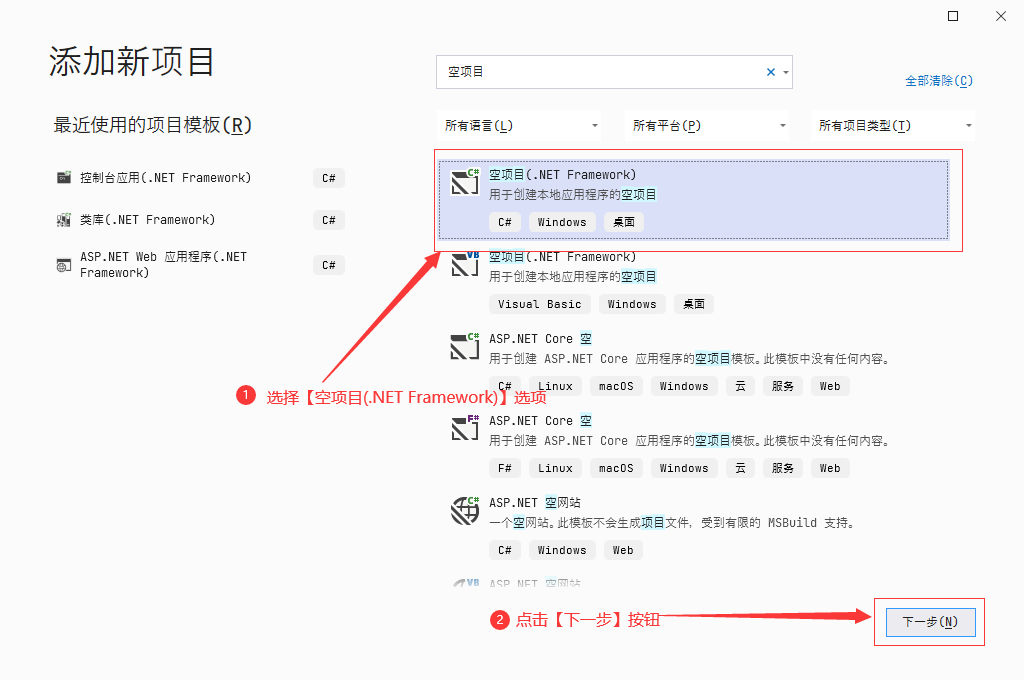Image resolution: width=1024 pixels, height=680 pixels.
Task: Close the 添加新项目 dialog
Action: tap(1000, 16)
